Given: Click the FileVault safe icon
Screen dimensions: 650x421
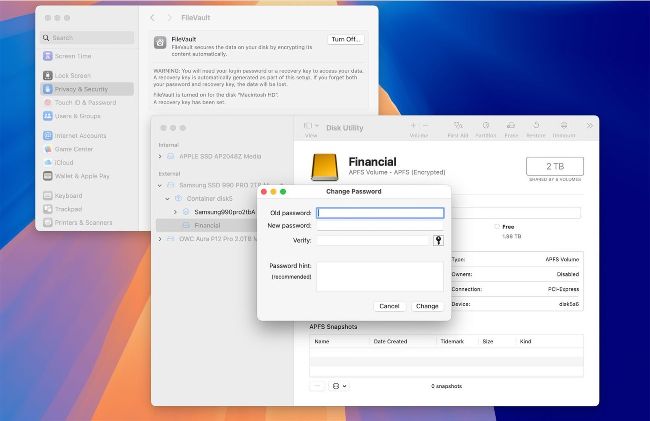Looking at the screenshot, I should click(159, 42).
